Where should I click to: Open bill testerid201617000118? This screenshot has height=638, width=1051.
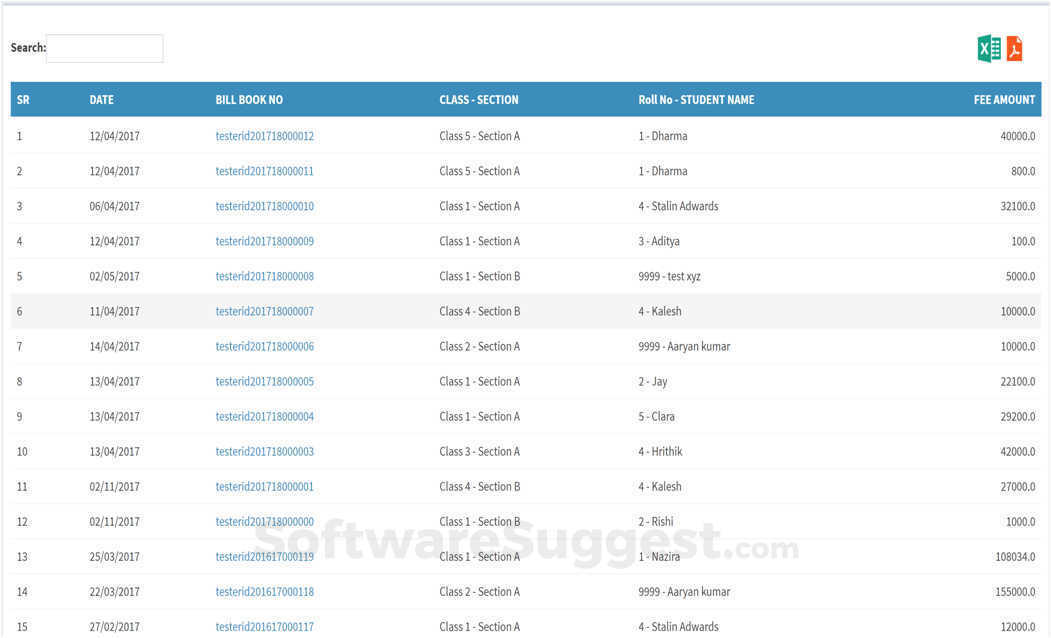(265, 592)
